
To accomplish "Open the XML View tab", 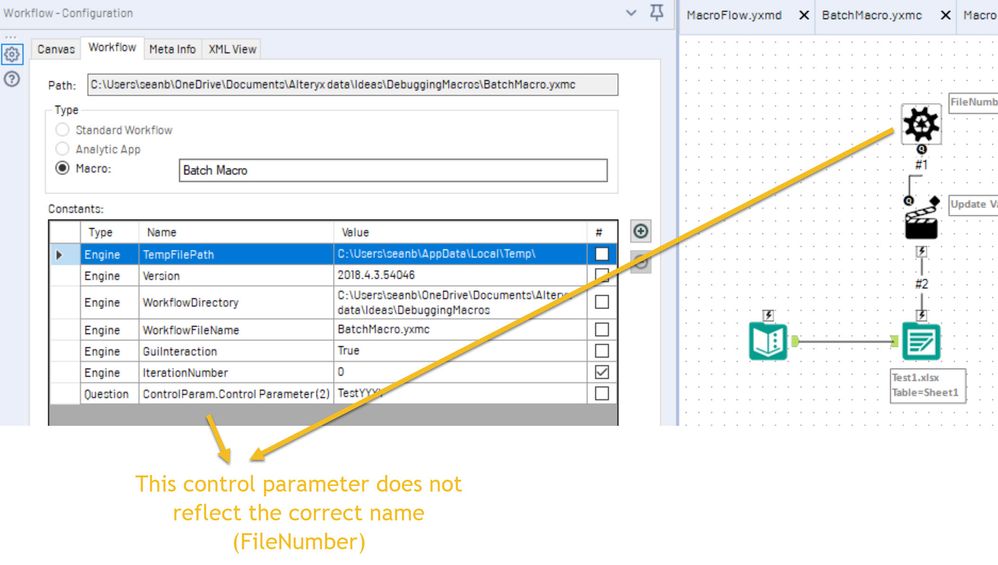I will click(x=232, y=49).
